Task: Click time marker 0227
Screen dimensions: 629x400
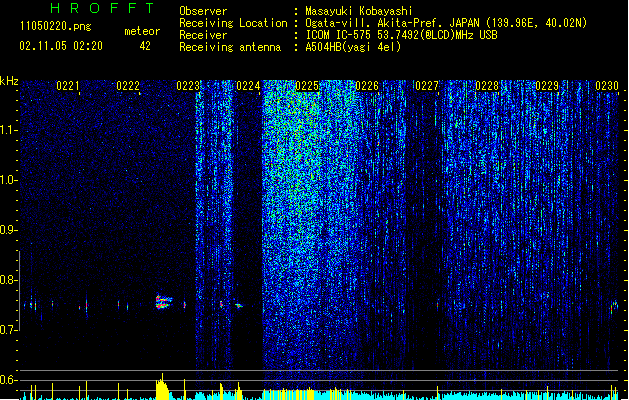Action: pyautogui.click(x=427, y=86)
